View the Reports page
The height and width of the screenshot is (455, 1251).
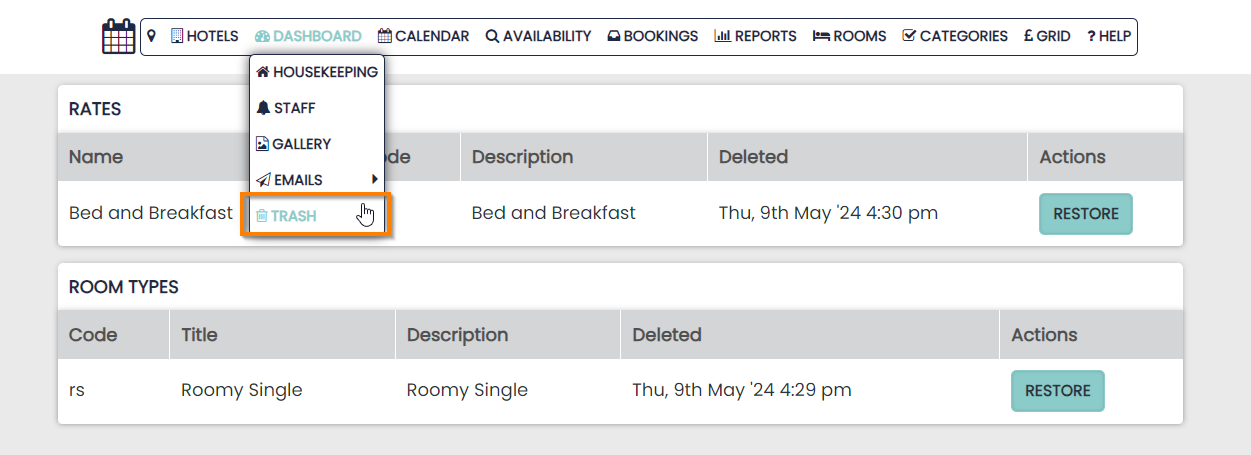755,36
